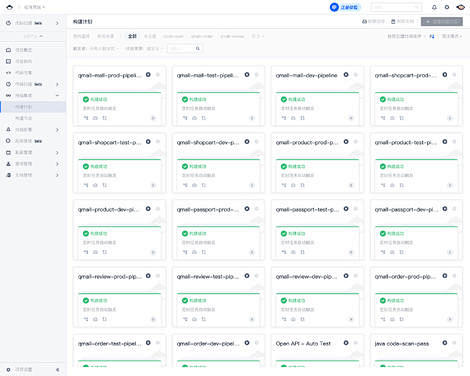Image resolution: width=470 pixels, height=376 pixels.
Task: Click the magnifier icon in the filter search box
Action: point(198,49)
